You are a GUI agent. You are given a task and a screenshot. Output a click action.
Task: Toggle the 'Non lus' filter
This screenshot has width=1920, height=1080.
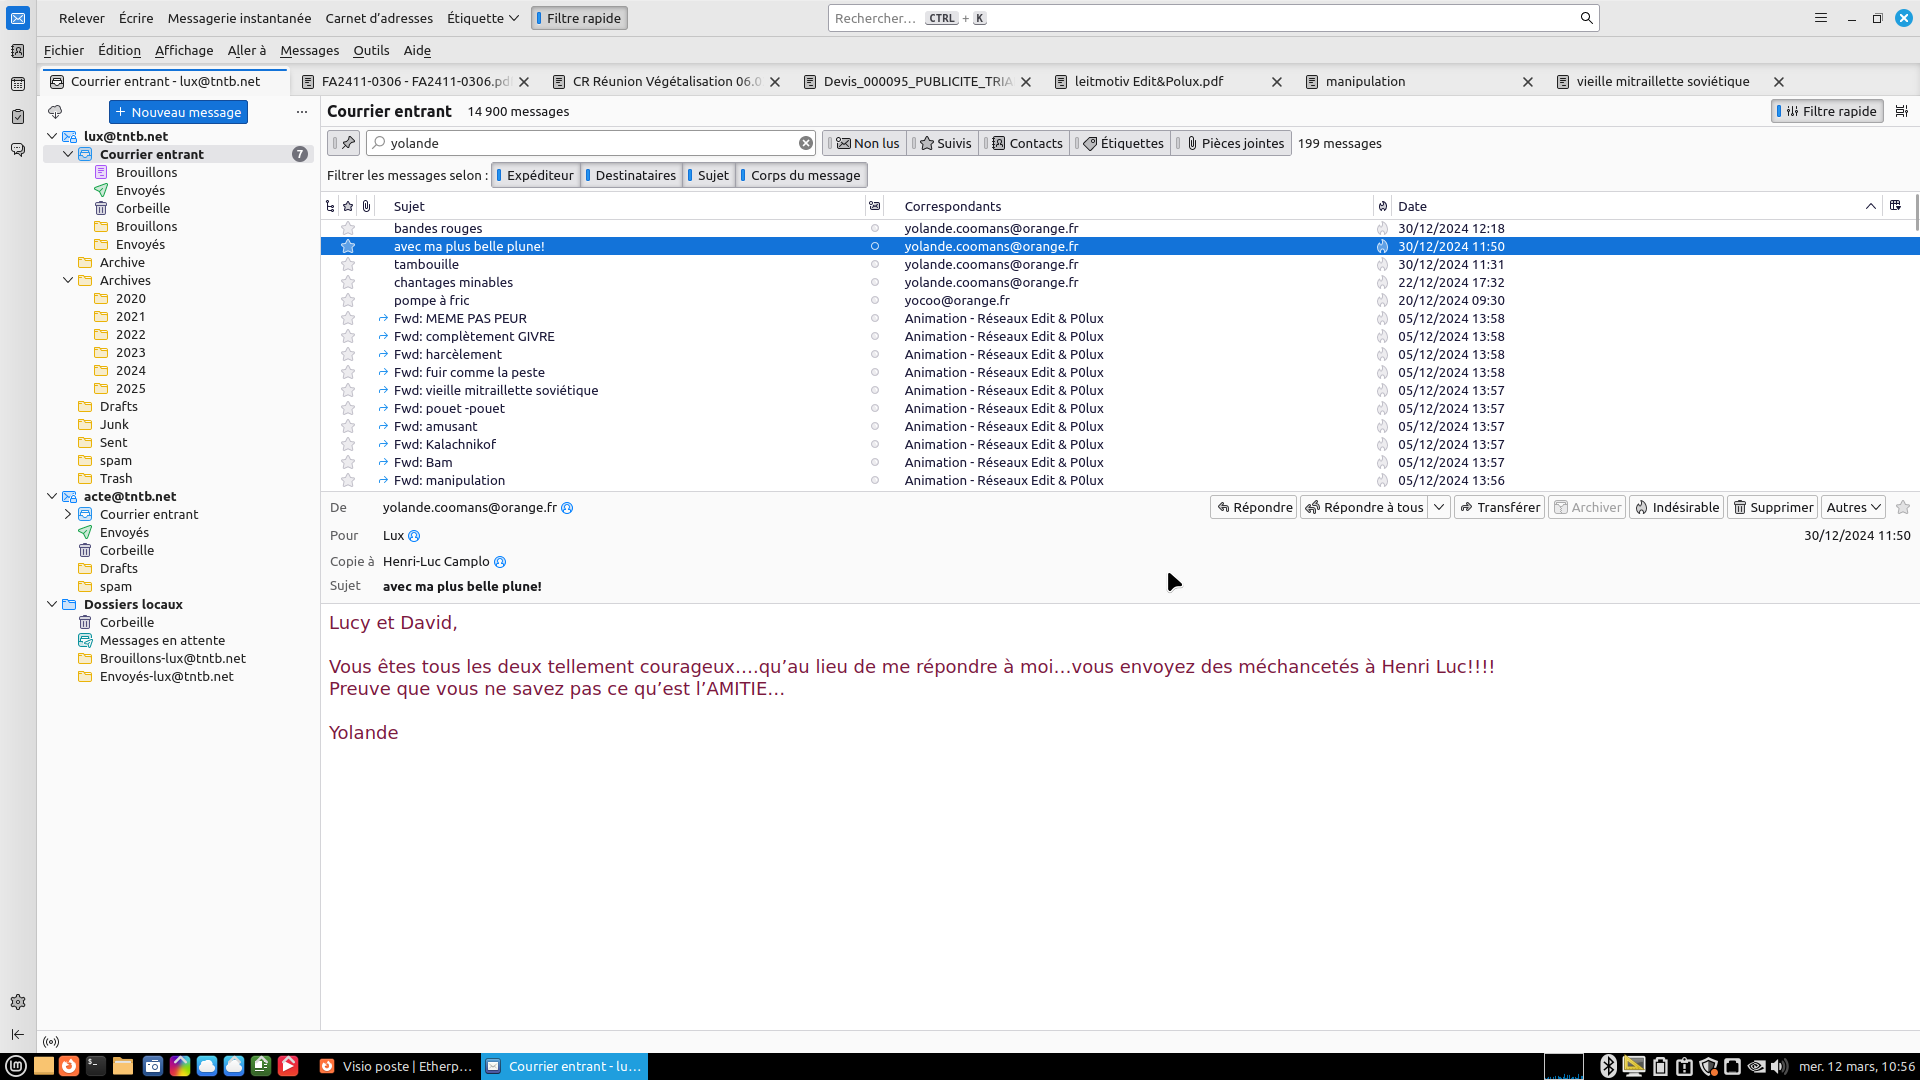tap(867, 143)
